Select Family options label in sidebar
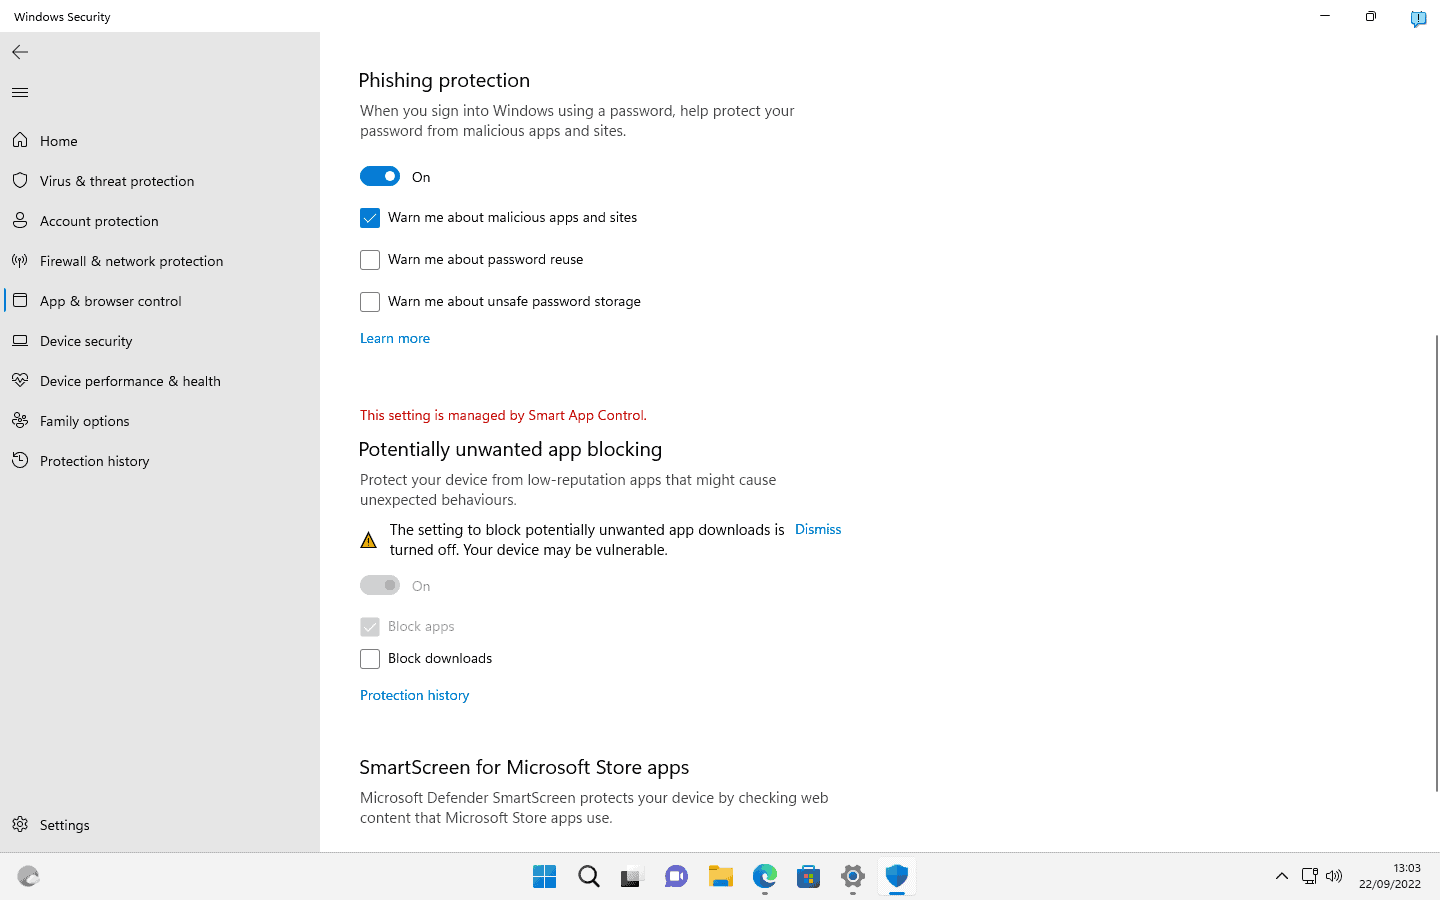 [x=85, y=421]
